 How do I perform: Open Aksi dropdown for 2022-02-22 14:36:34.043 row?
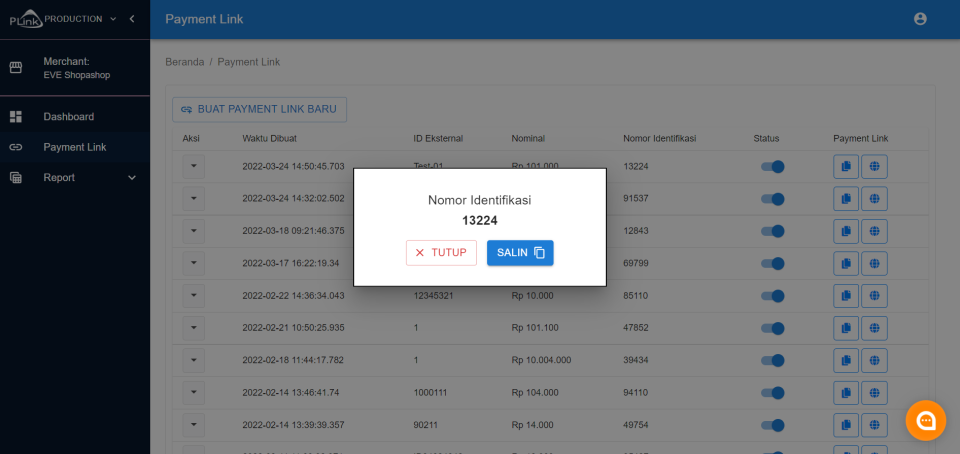click(x=193, y=296)
